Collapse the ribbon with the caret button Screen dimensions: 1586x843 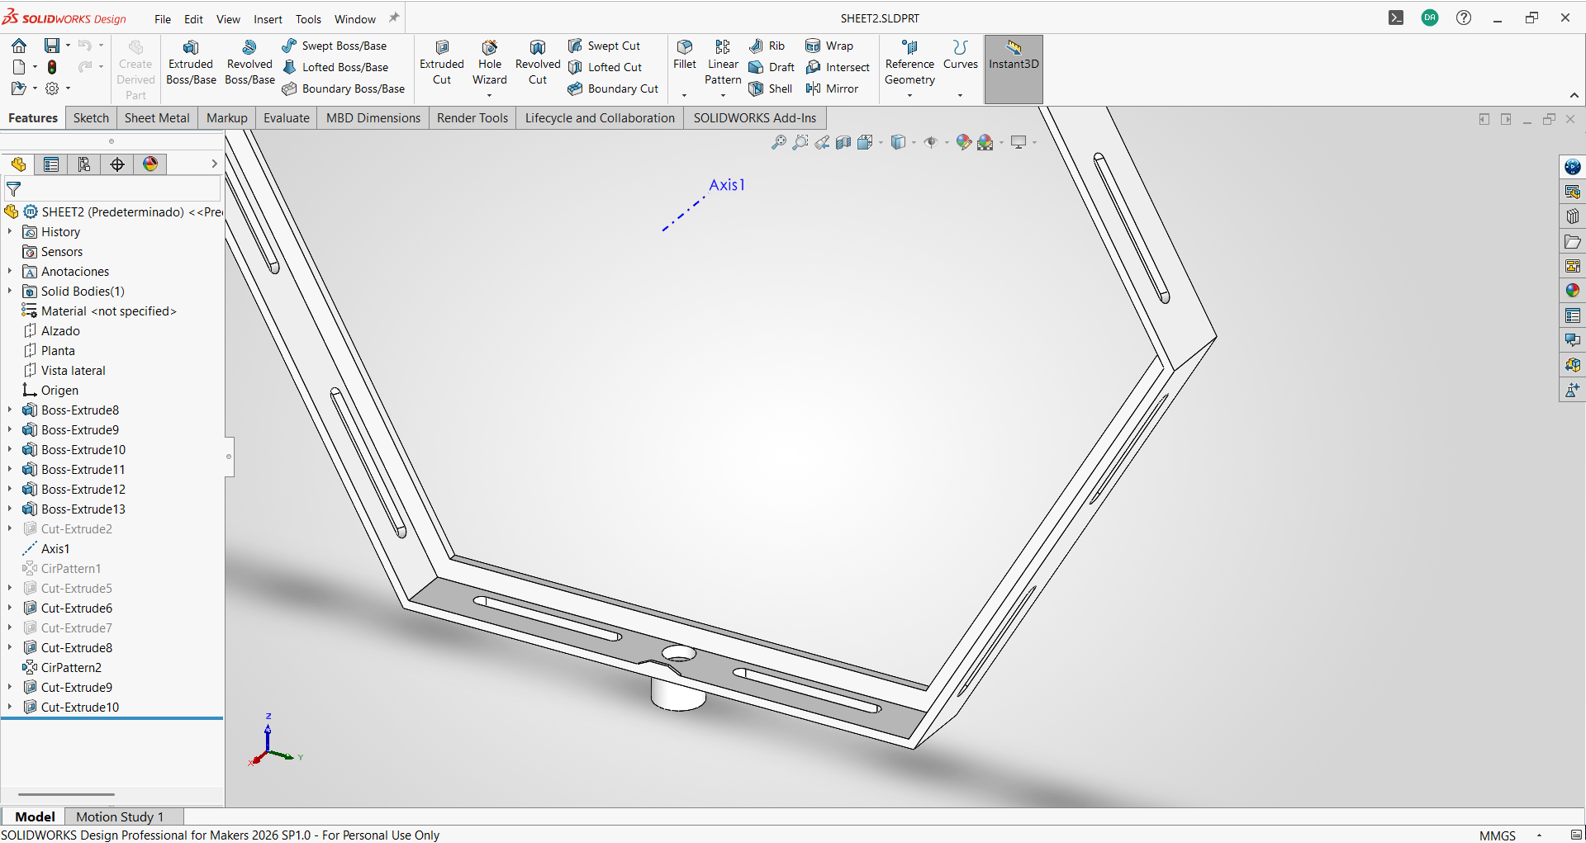click(x=1574, y=96)
